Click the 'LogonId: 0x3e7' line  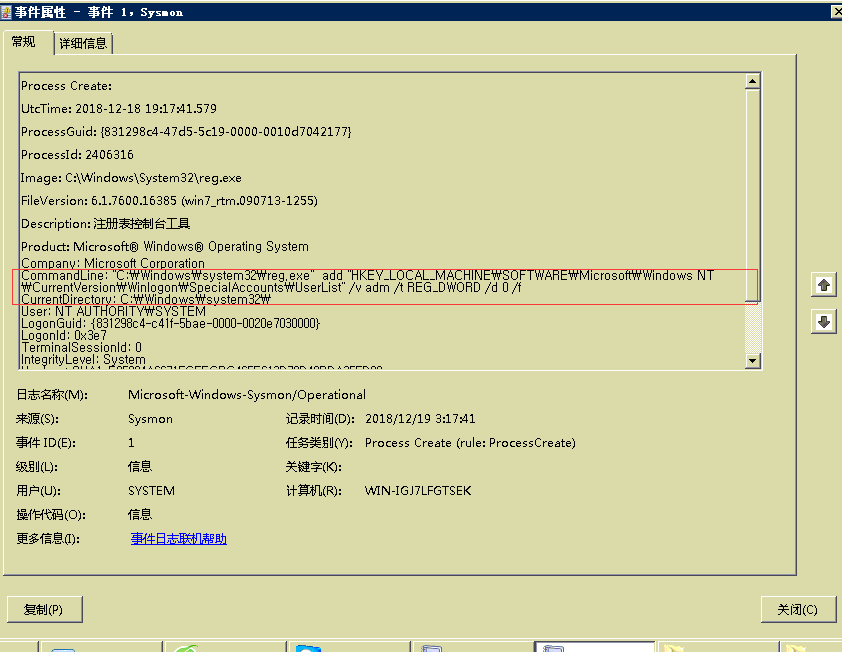[64, 336]
